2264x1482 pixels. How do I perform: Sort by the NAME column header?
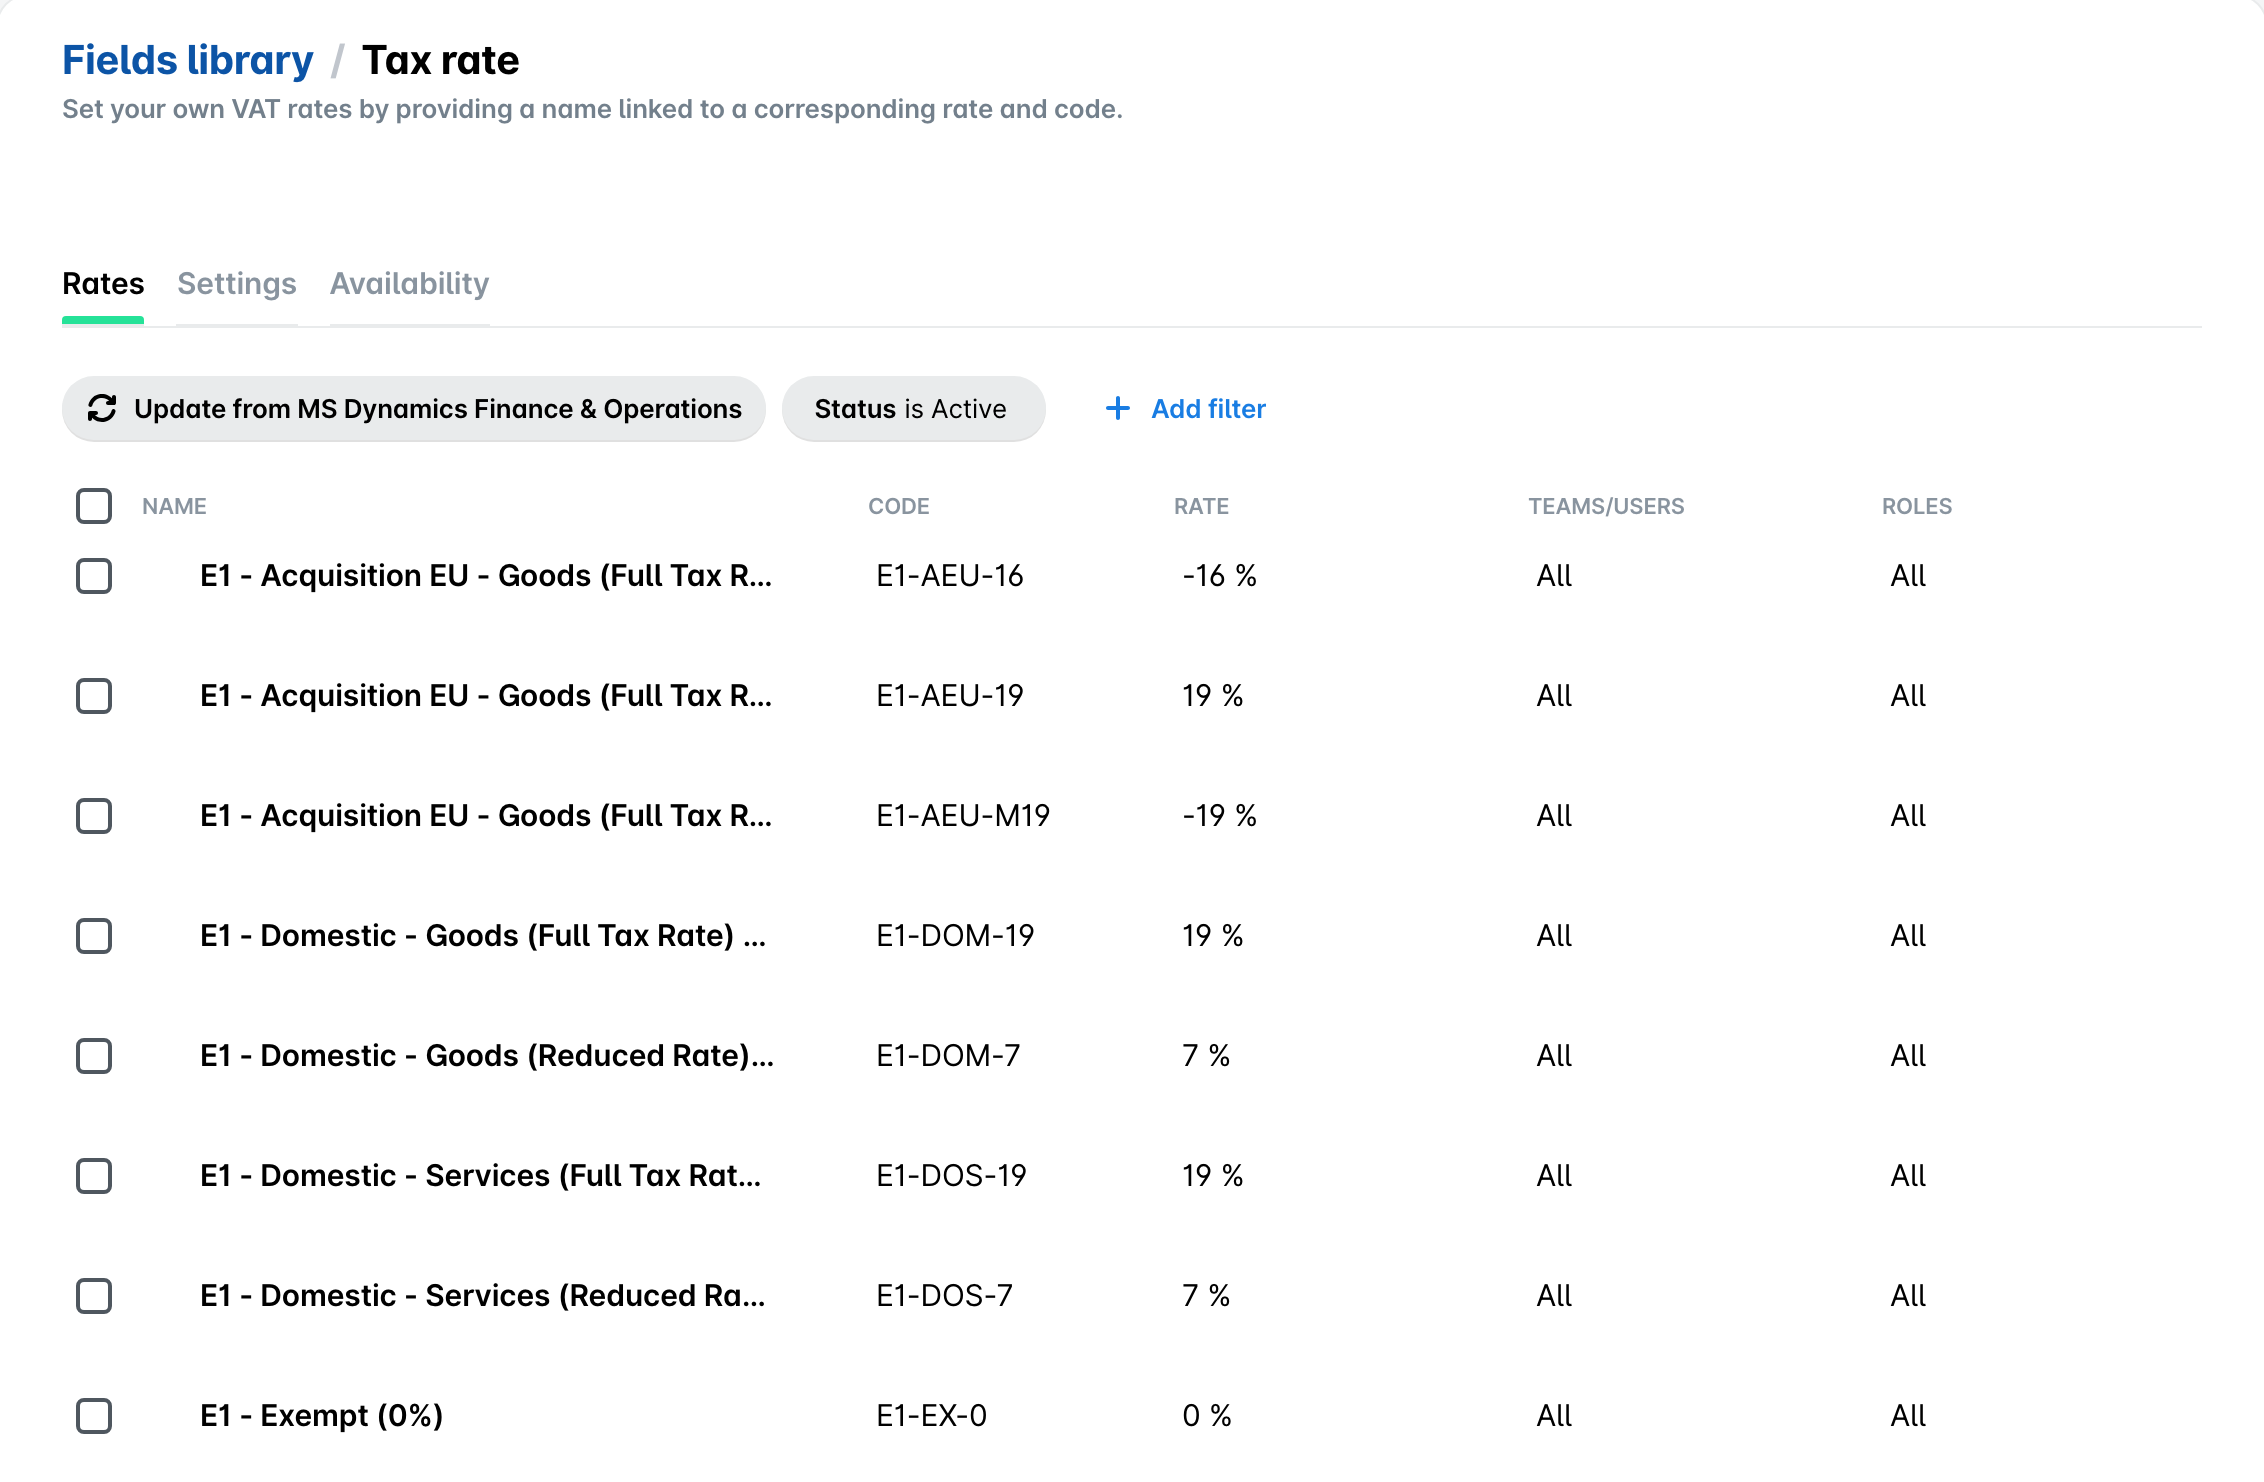pyautogui.click(x=174, y=506)
